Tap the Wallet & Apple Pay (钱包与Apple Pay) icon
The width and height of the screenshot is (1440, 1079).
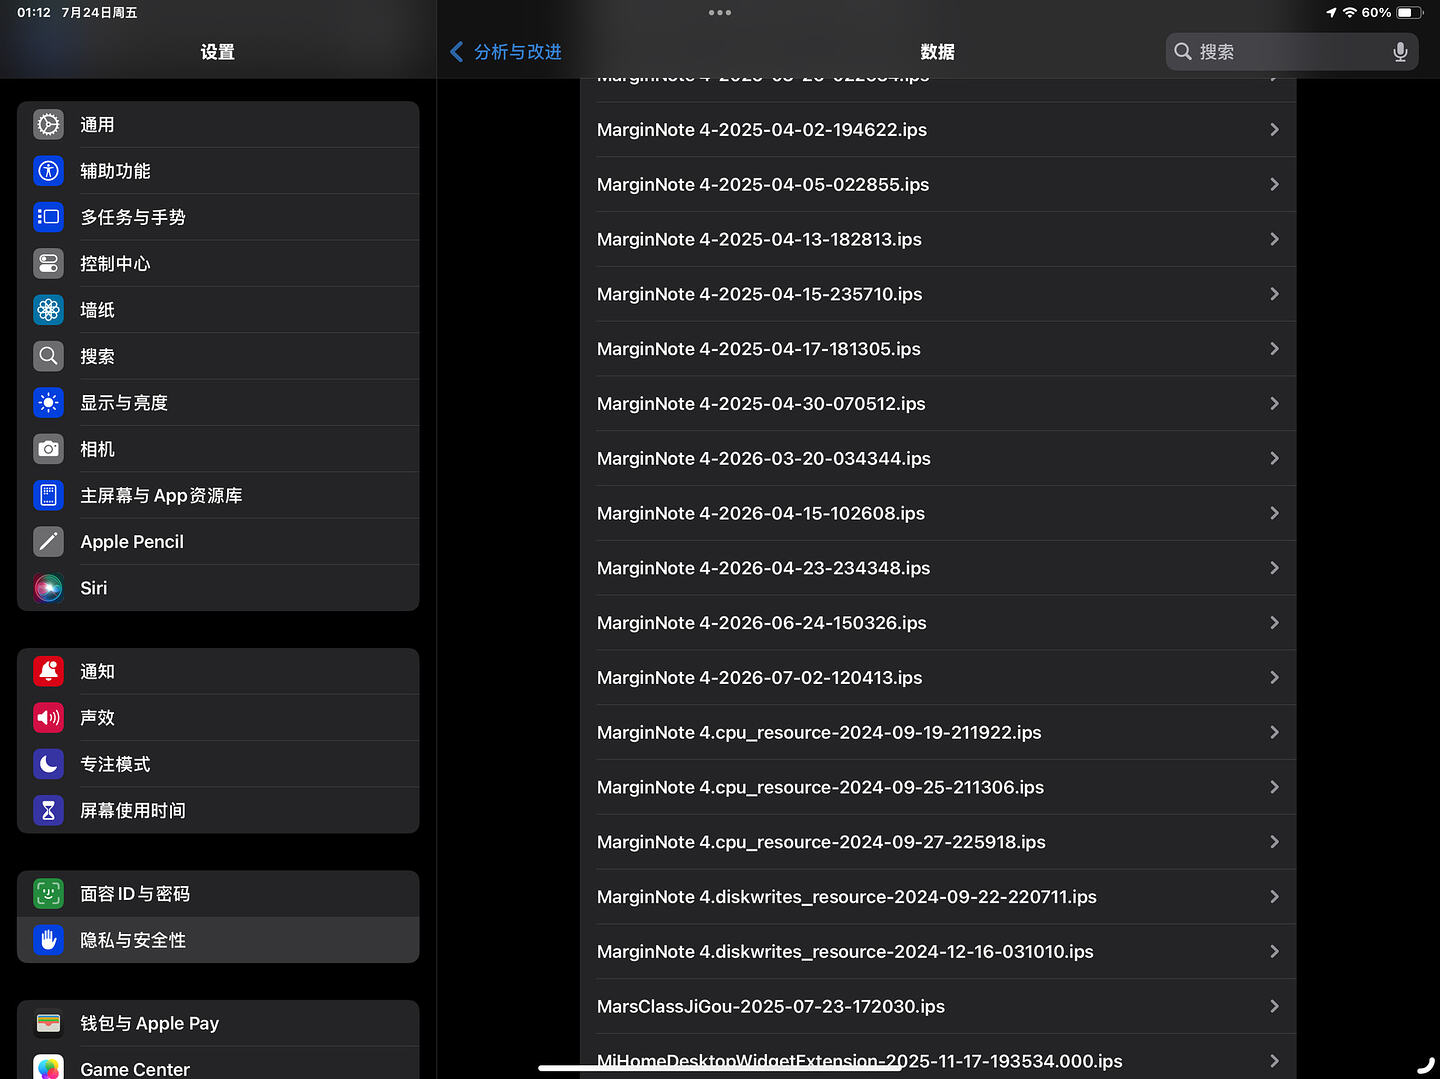point(48,1023)
